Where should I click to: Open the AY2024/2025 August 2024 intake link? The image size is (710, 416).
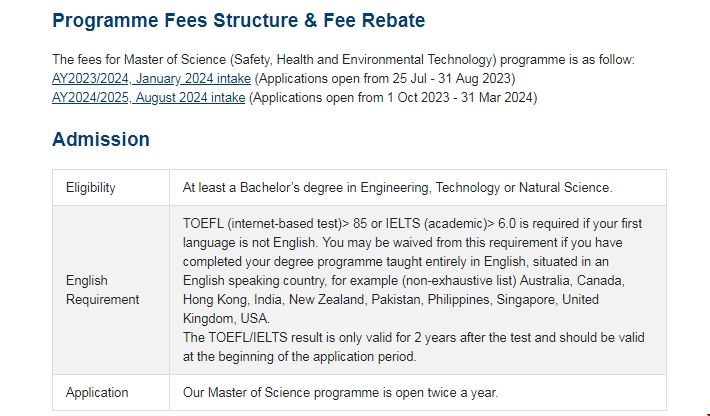tap(148, 97)
